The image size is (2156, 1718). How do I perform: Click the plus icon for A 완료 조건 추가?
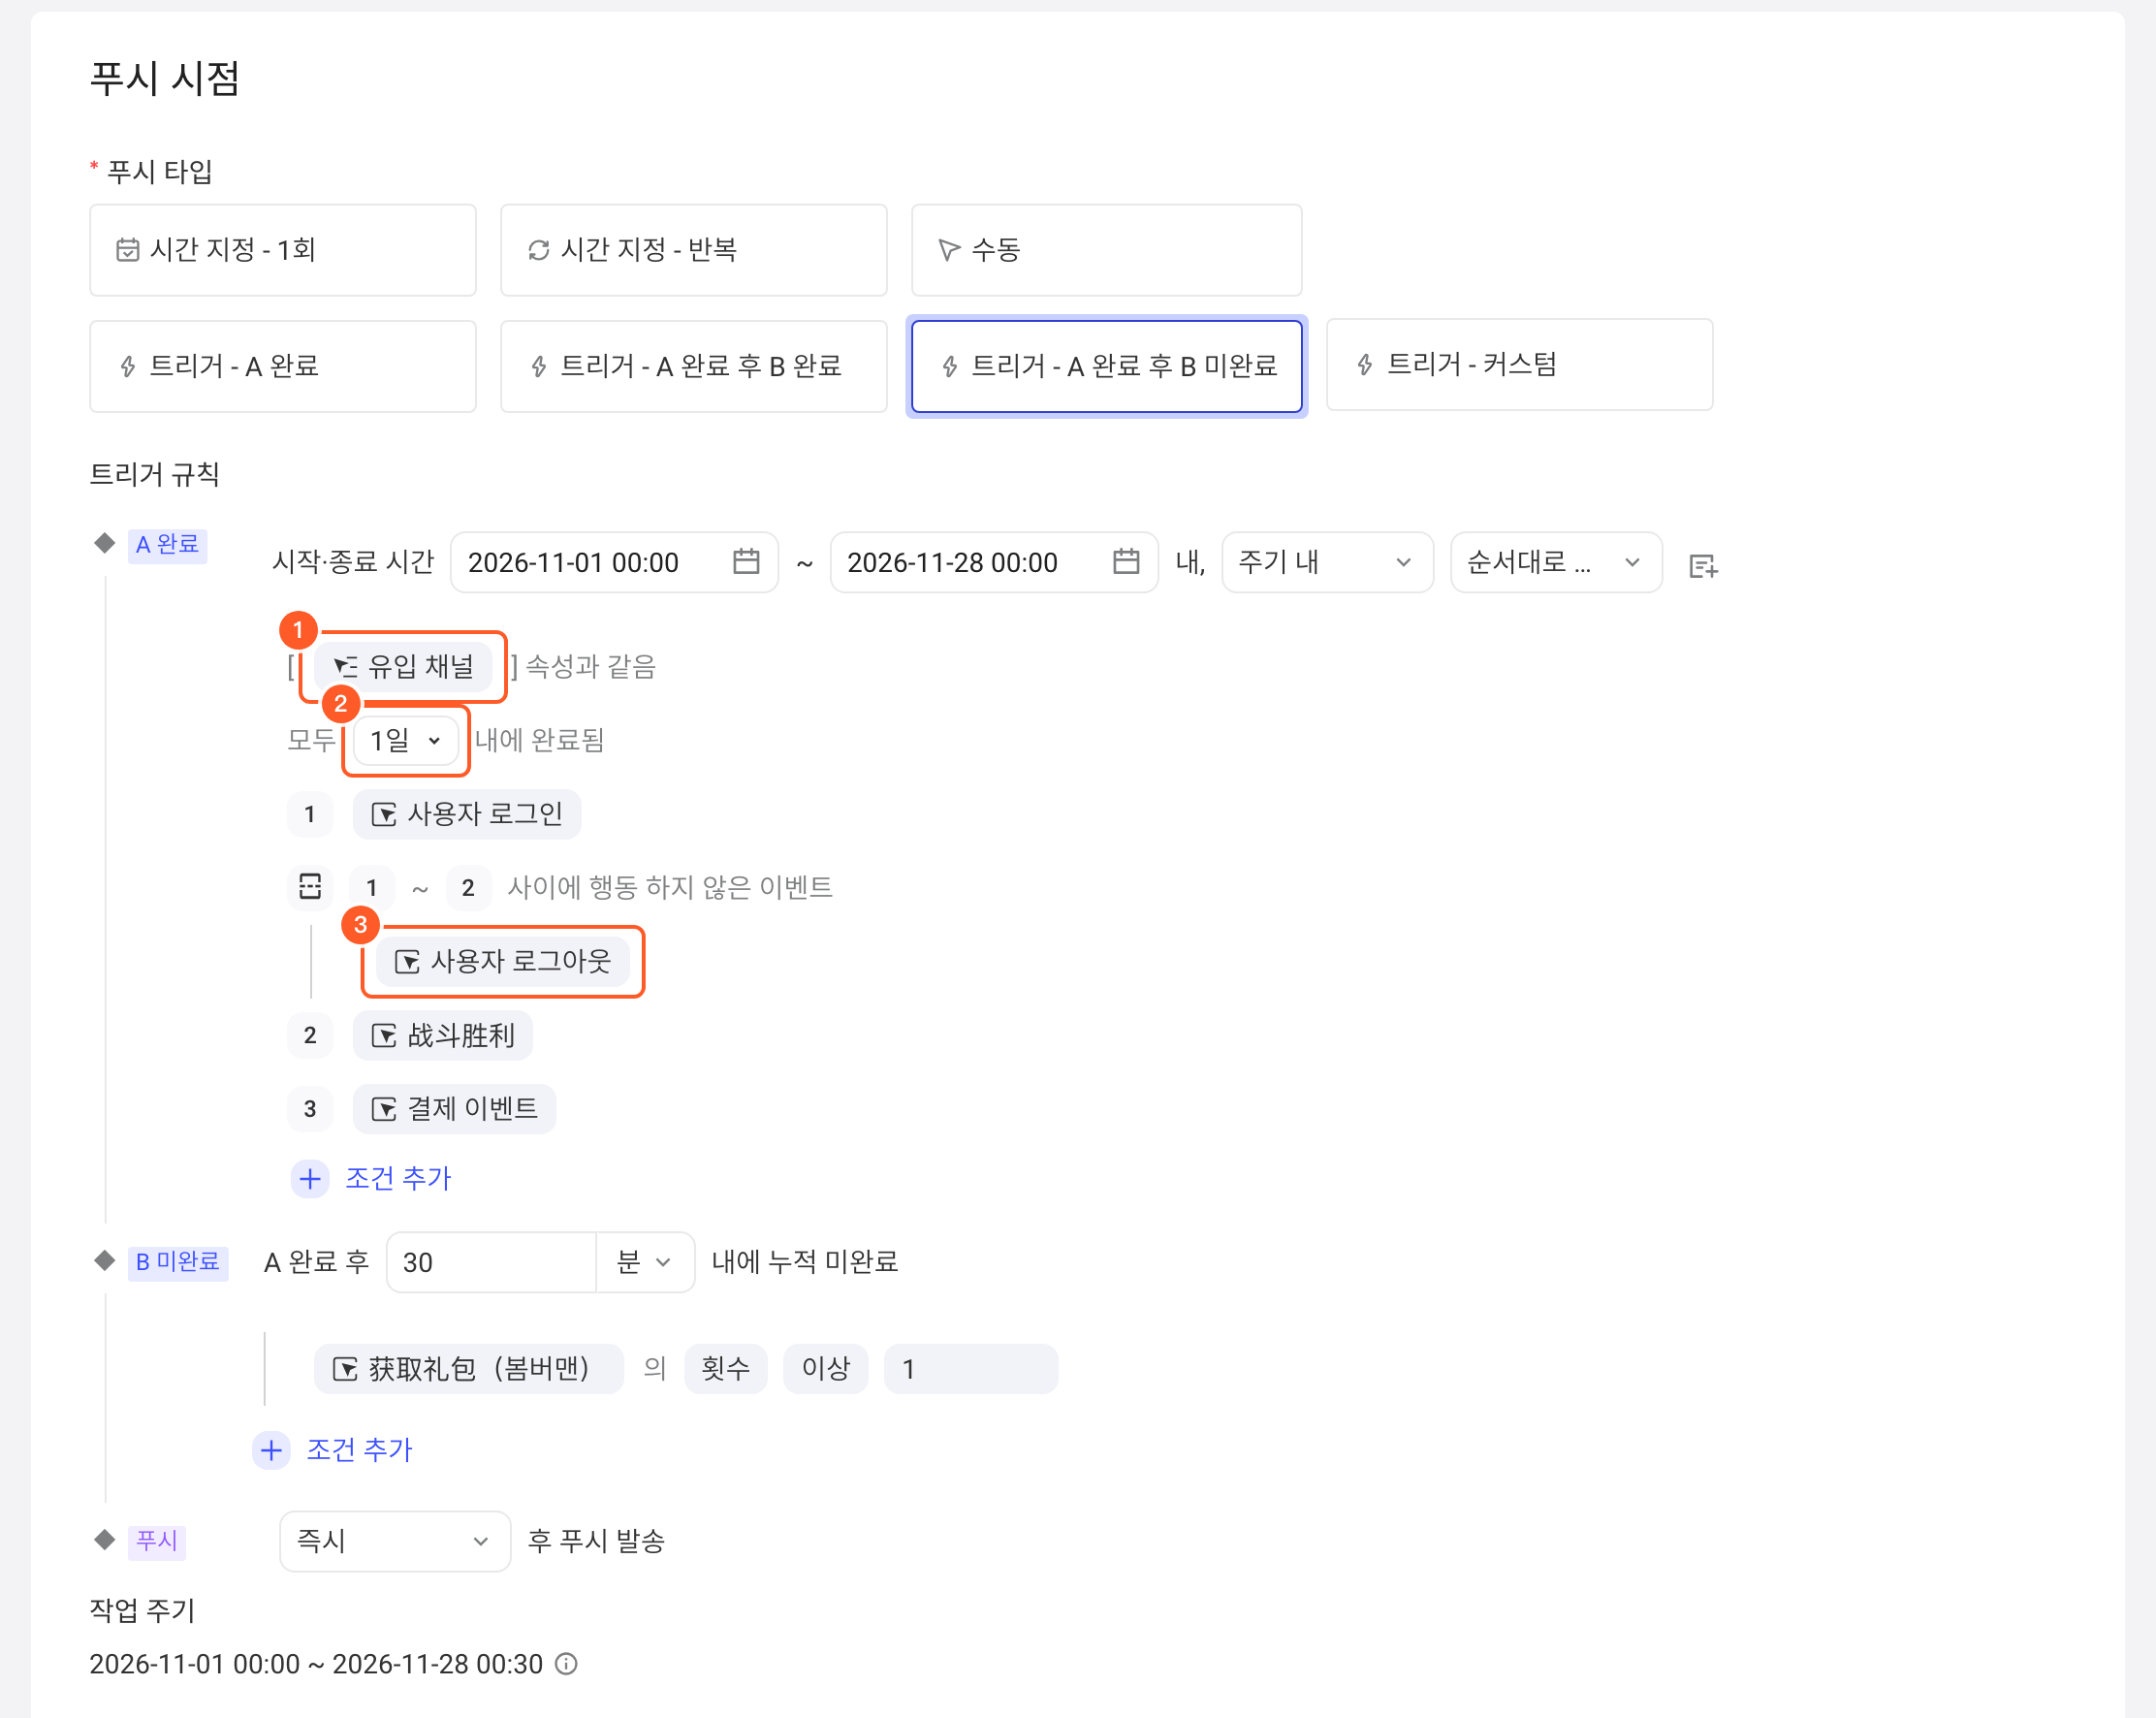tap(310, 1179)
